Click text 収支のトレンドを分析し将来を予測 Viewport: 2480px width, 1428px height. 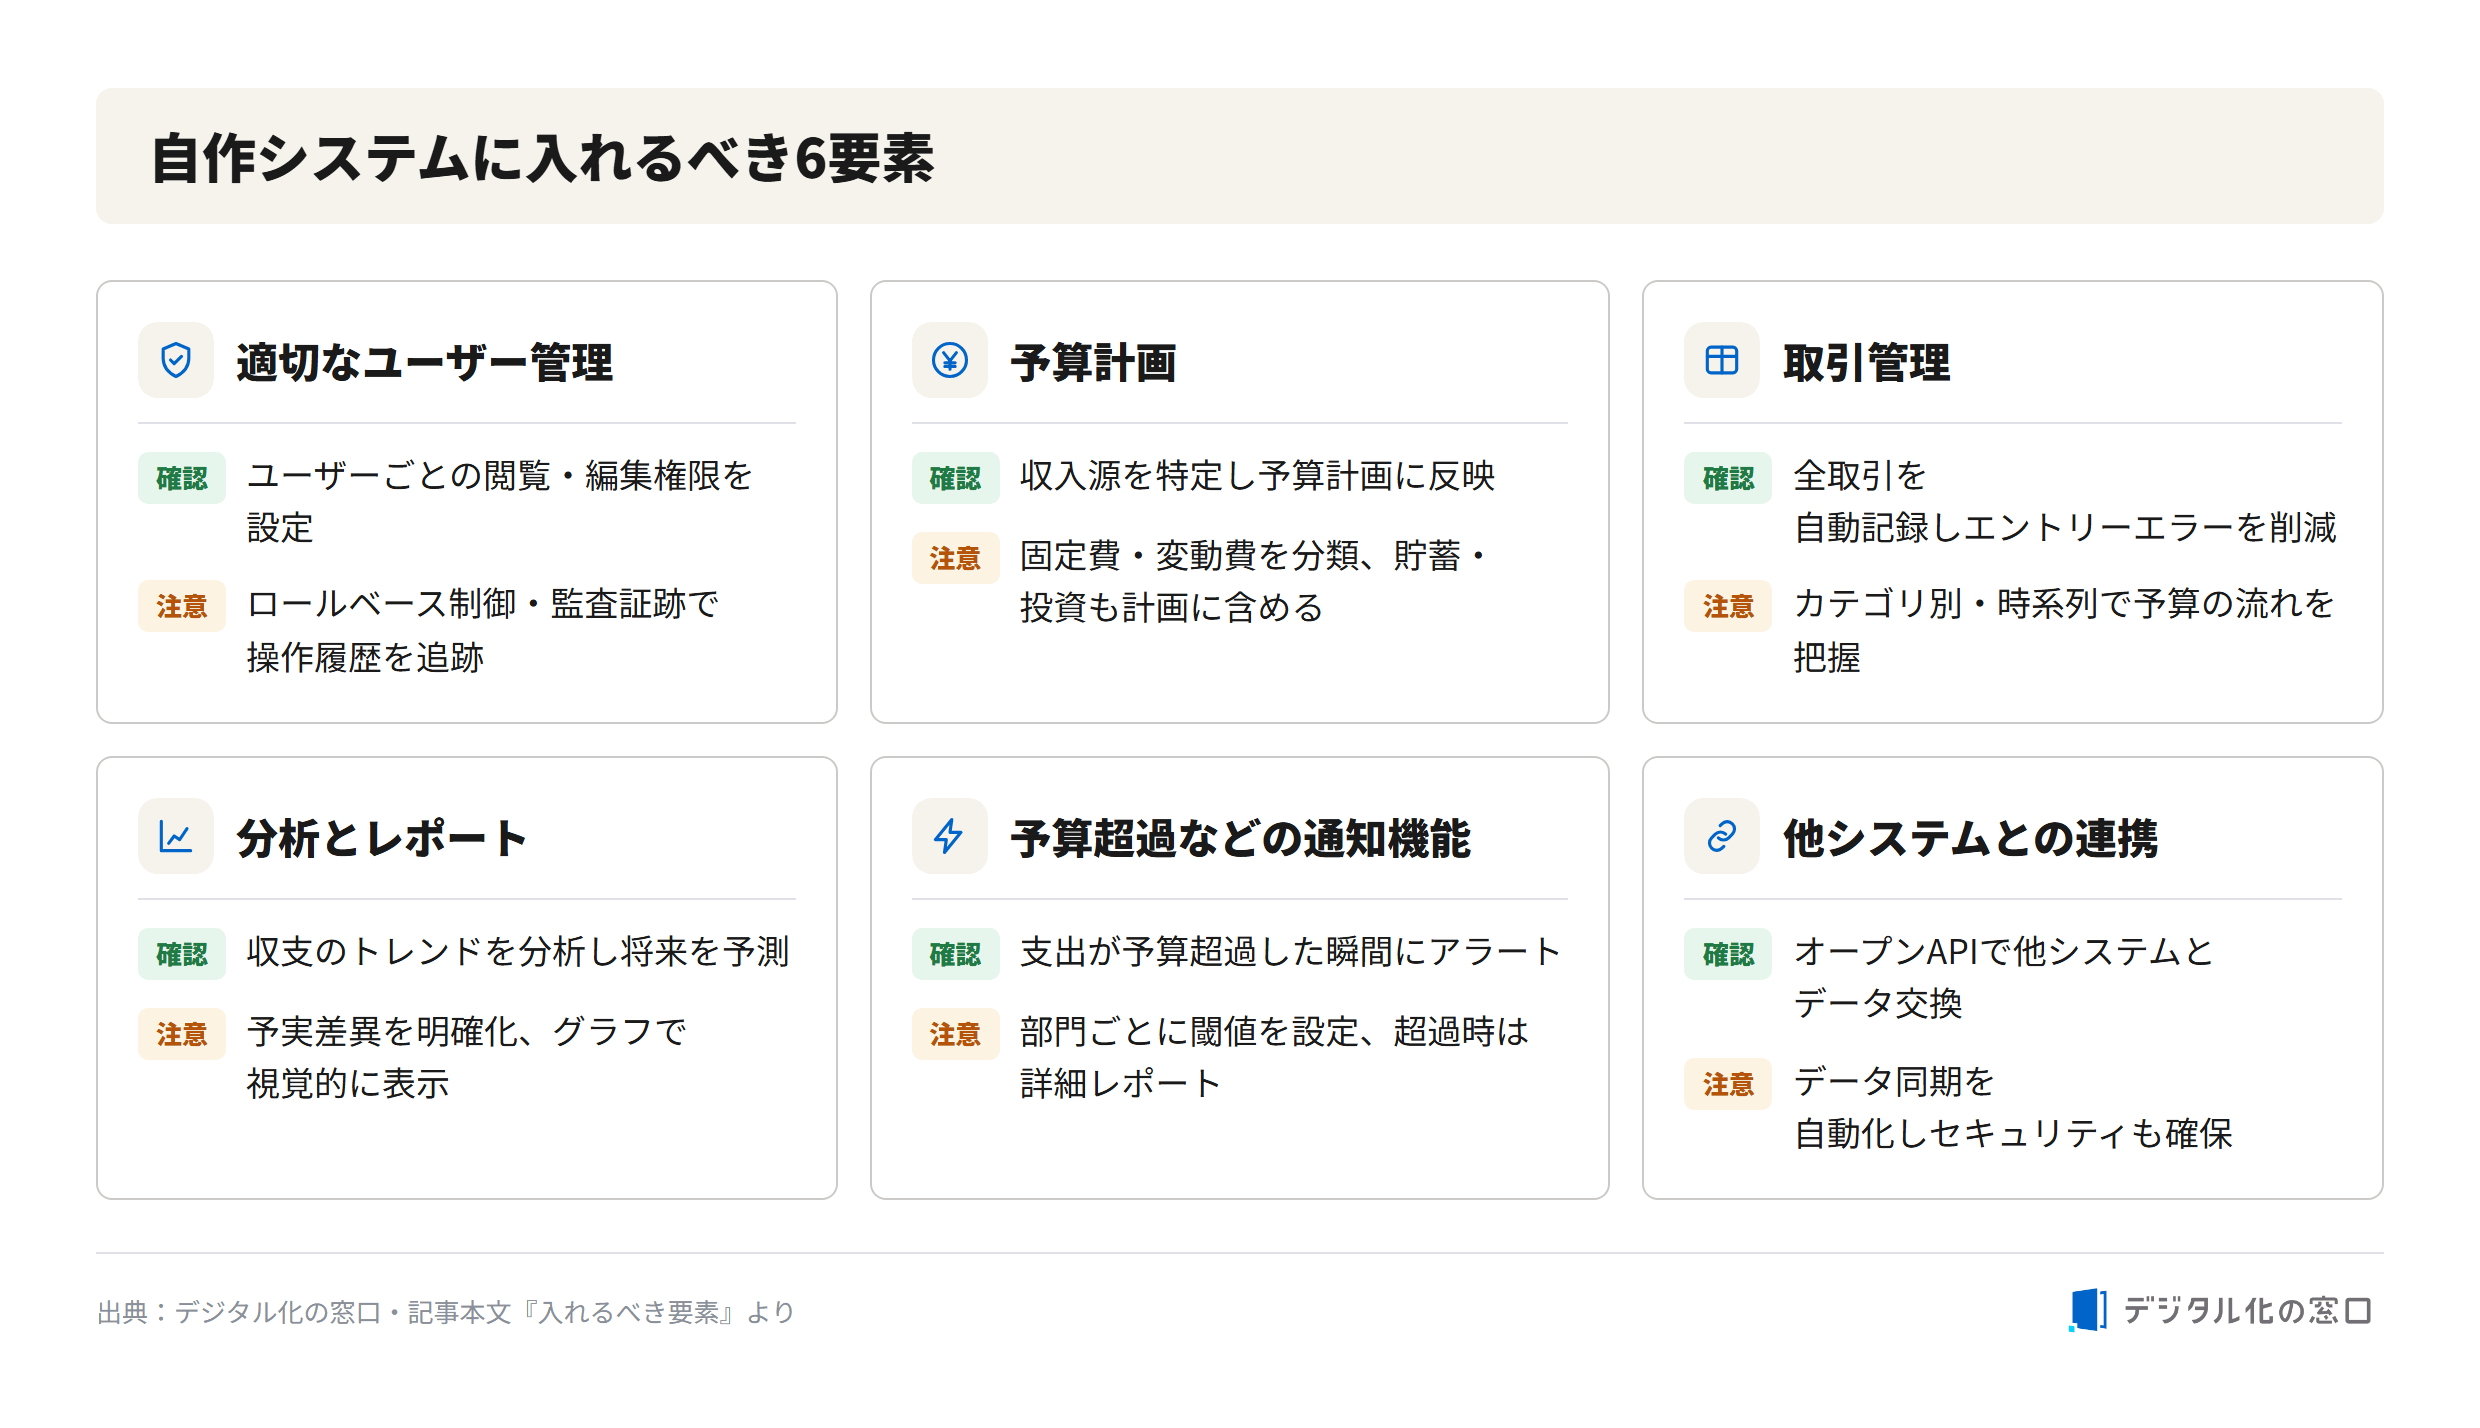(518, 952)
